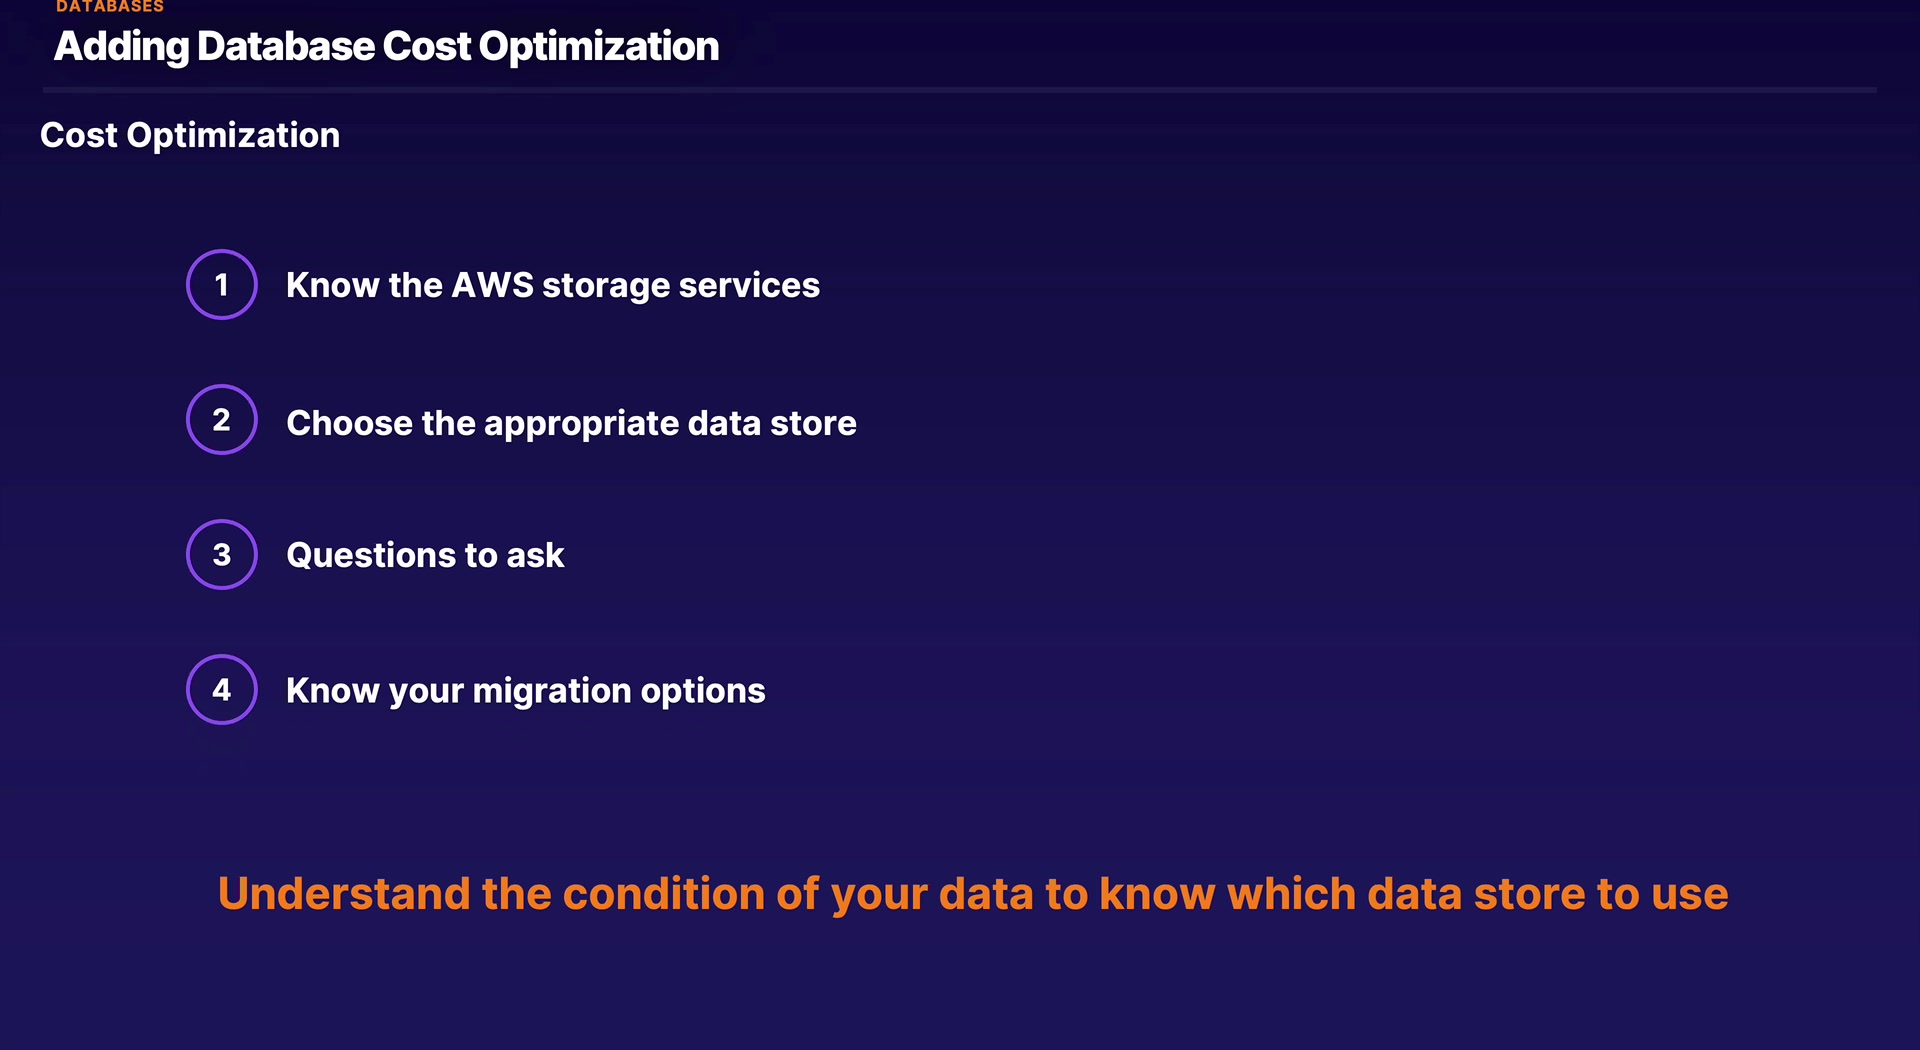This screenshot has height=1050, width=1920.
Task: Click the numbered circle icon 1
Action: (222, 285)
